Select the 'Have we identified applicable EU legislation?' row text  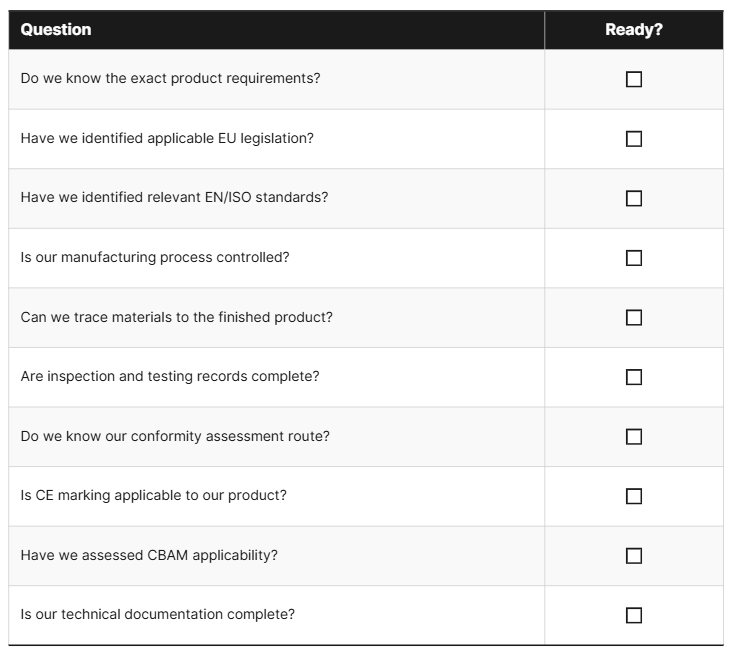pos(167,138)
